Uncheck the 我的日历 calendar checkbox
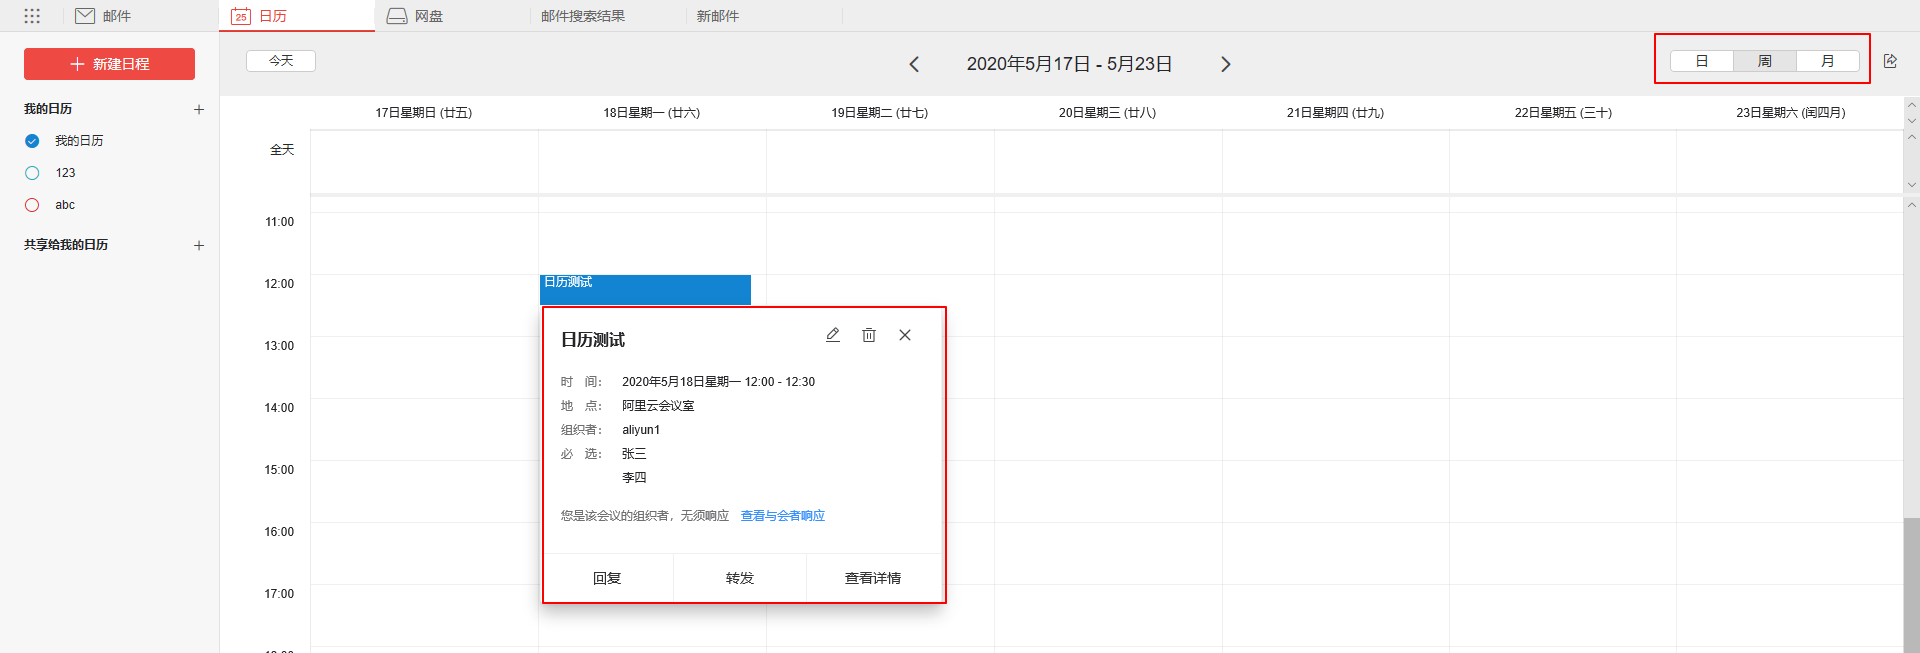 tap(32, 141)
